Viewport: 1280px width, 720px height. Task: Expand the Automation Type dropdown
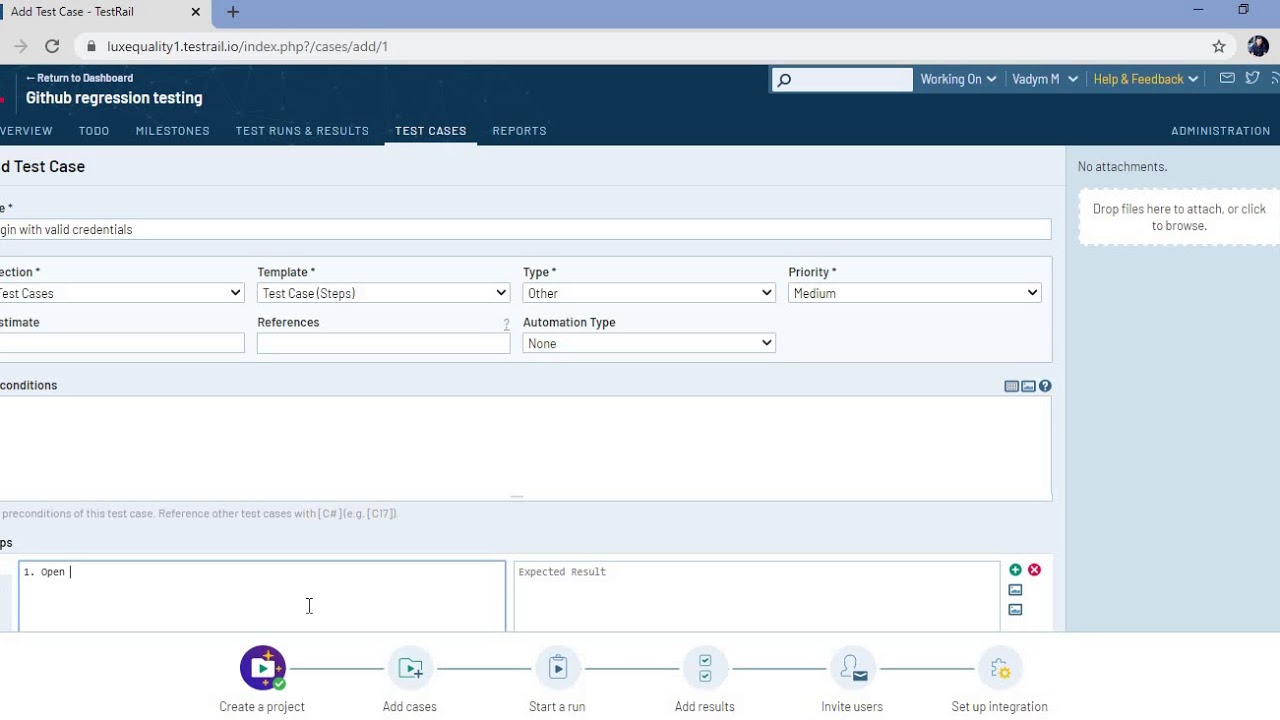coord(649,343)
